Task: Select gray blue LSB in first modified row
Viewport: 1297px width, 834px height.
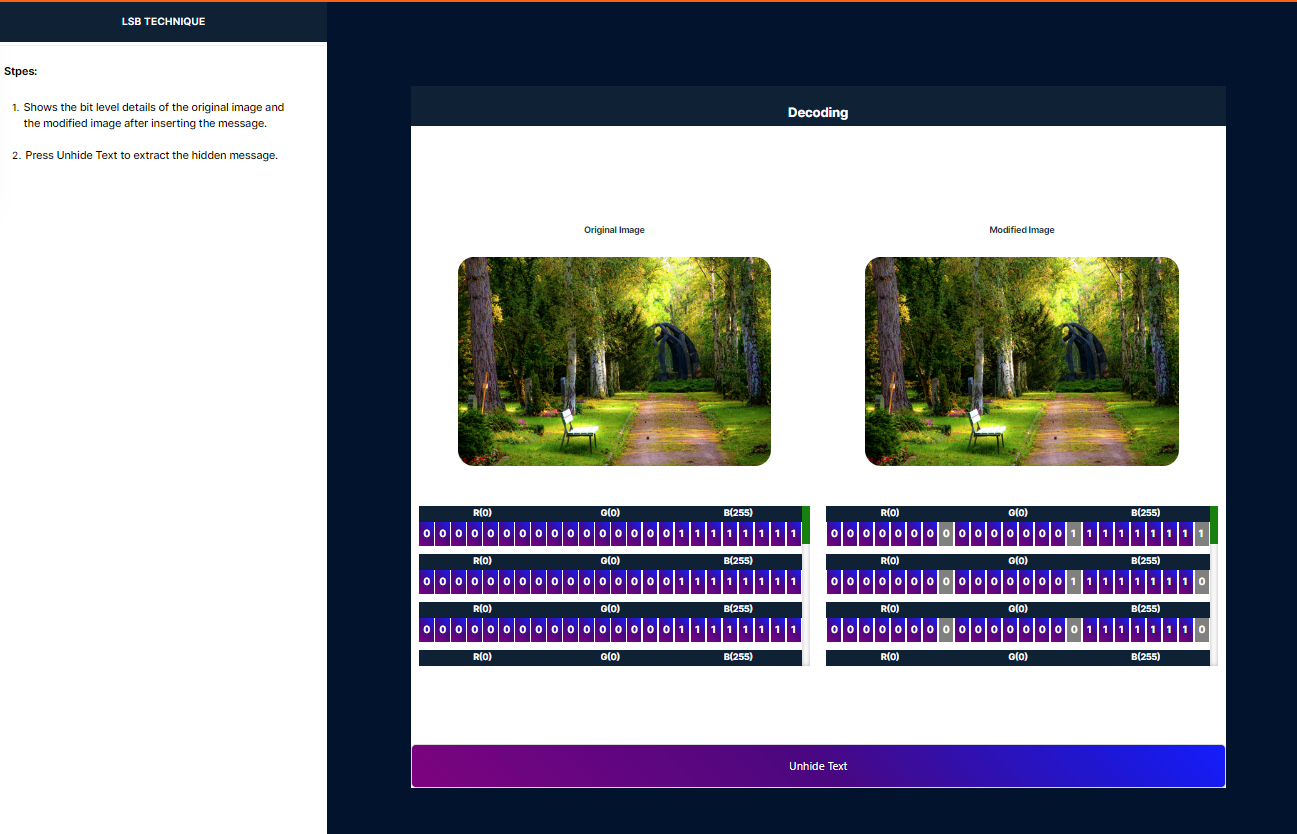Action: click(1201, 534)
